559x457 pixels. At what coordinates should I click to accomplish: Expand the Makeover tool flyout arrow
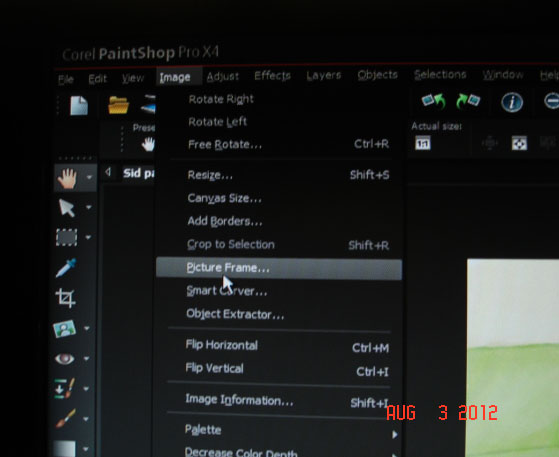87,328
